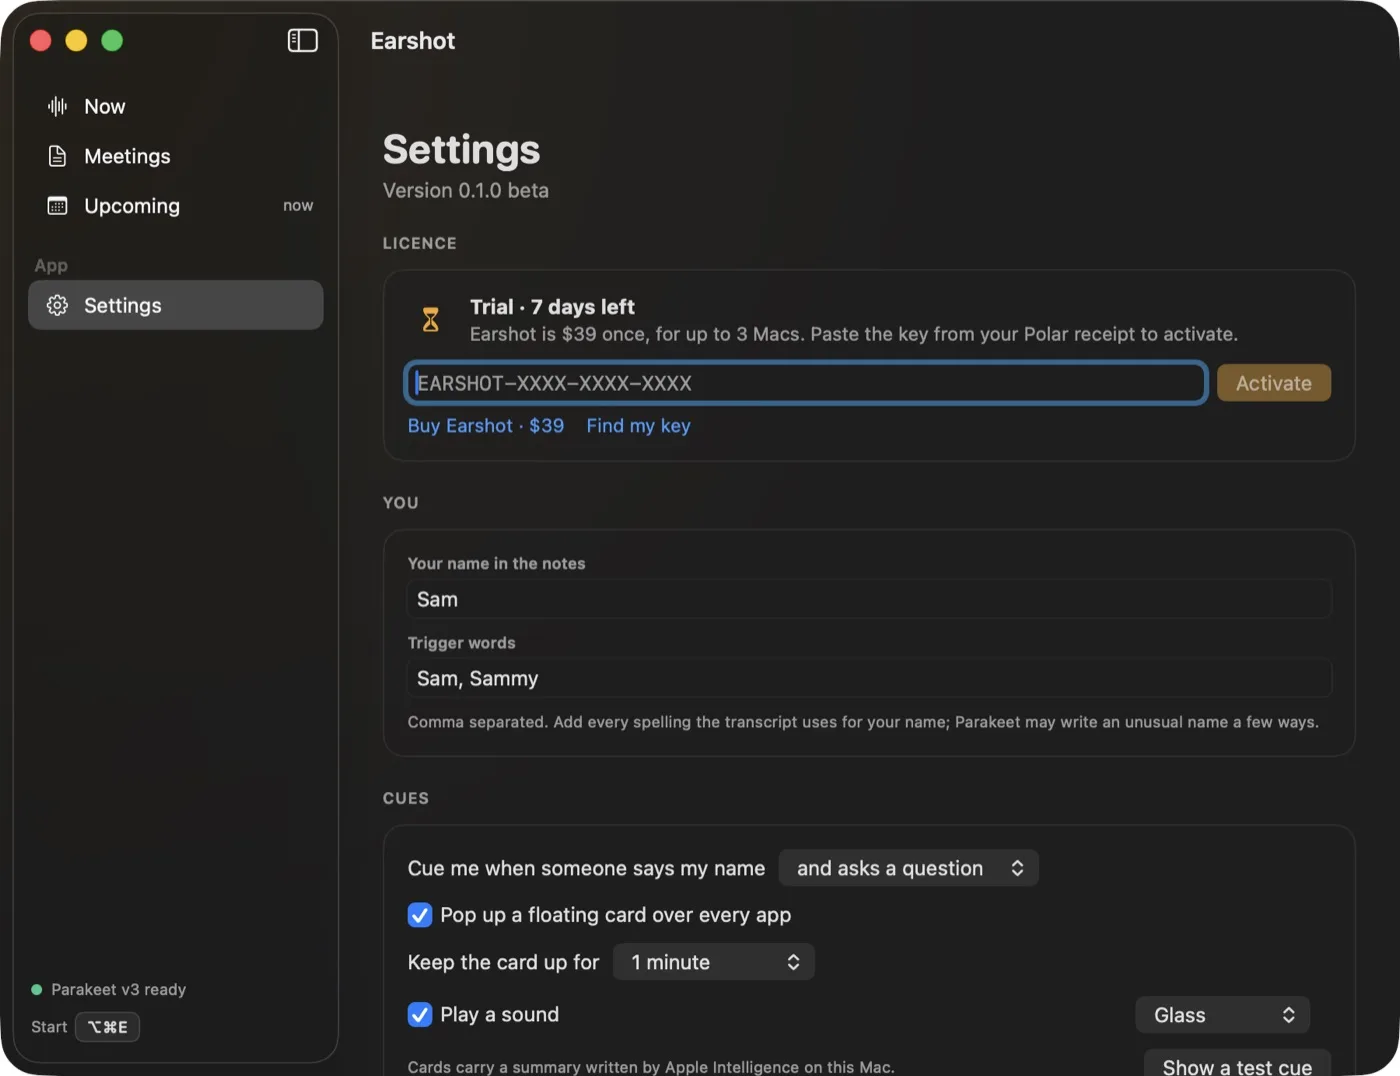Open the 'and asks a question' dropdown
Viewport: 1400px width, 1076px height.
click(908, 868)
